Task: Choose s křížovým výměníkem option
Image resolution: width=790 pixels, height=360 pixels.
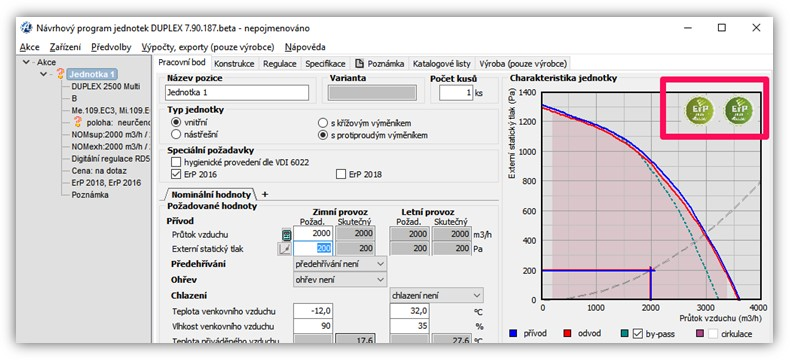Action: (322, 123)
